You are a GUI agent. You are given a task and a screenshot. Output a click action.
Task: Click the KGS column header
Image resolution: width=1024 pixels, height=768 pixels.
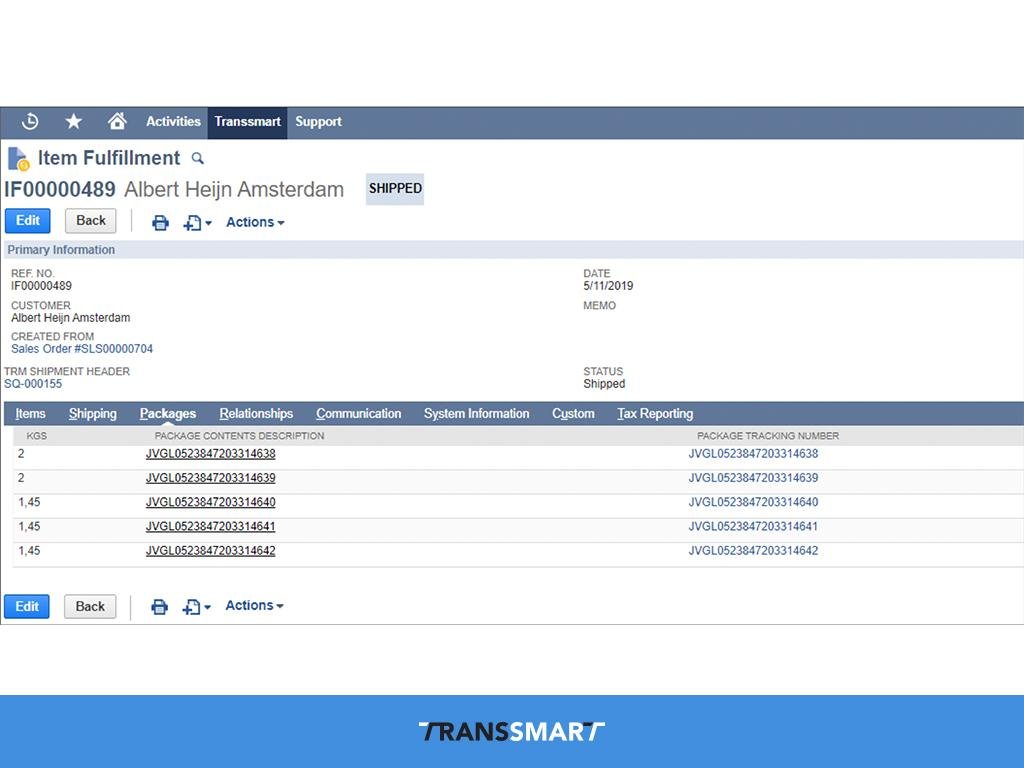(x=37, y=436)
